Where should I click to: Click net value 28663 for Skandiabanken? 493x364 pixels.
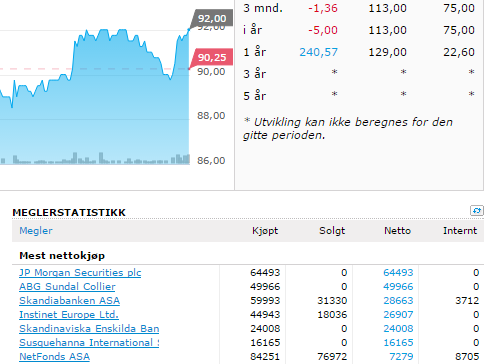[x=398, y=301]
